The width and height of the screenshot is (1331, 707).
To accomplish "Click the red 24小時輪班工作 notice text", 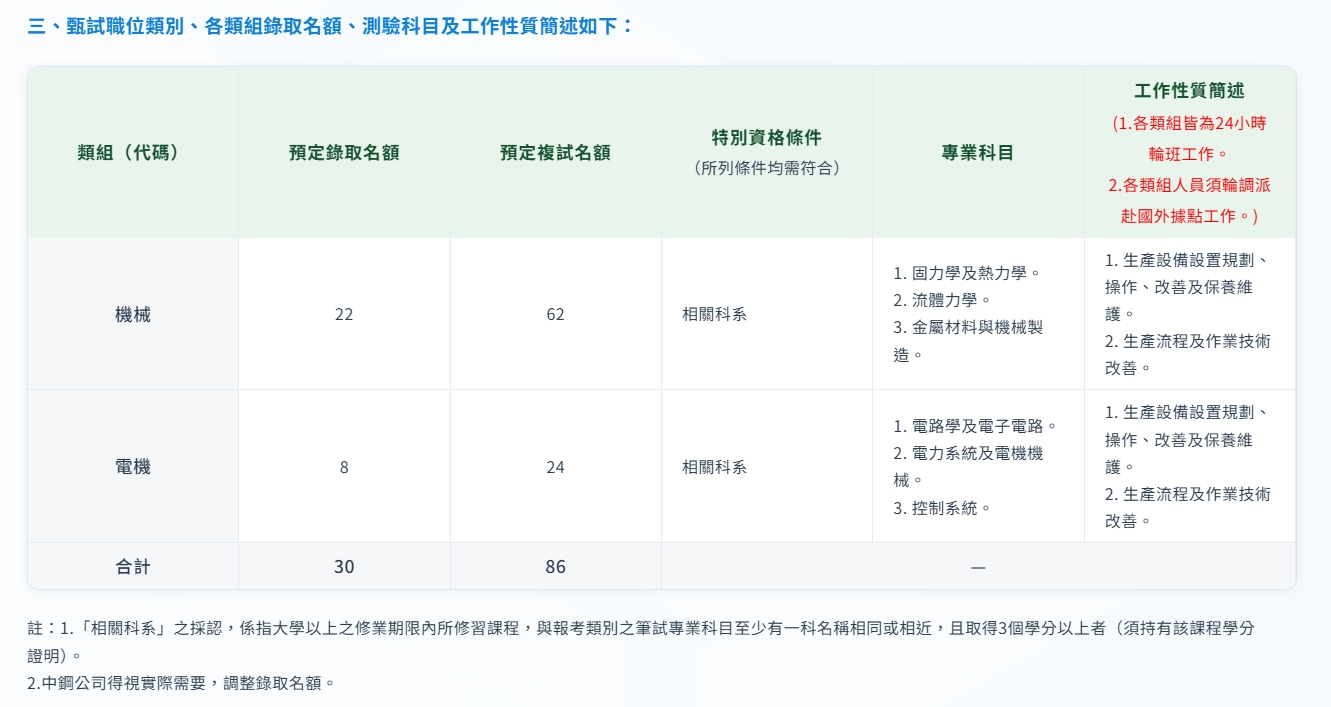I will point(1189,139).
